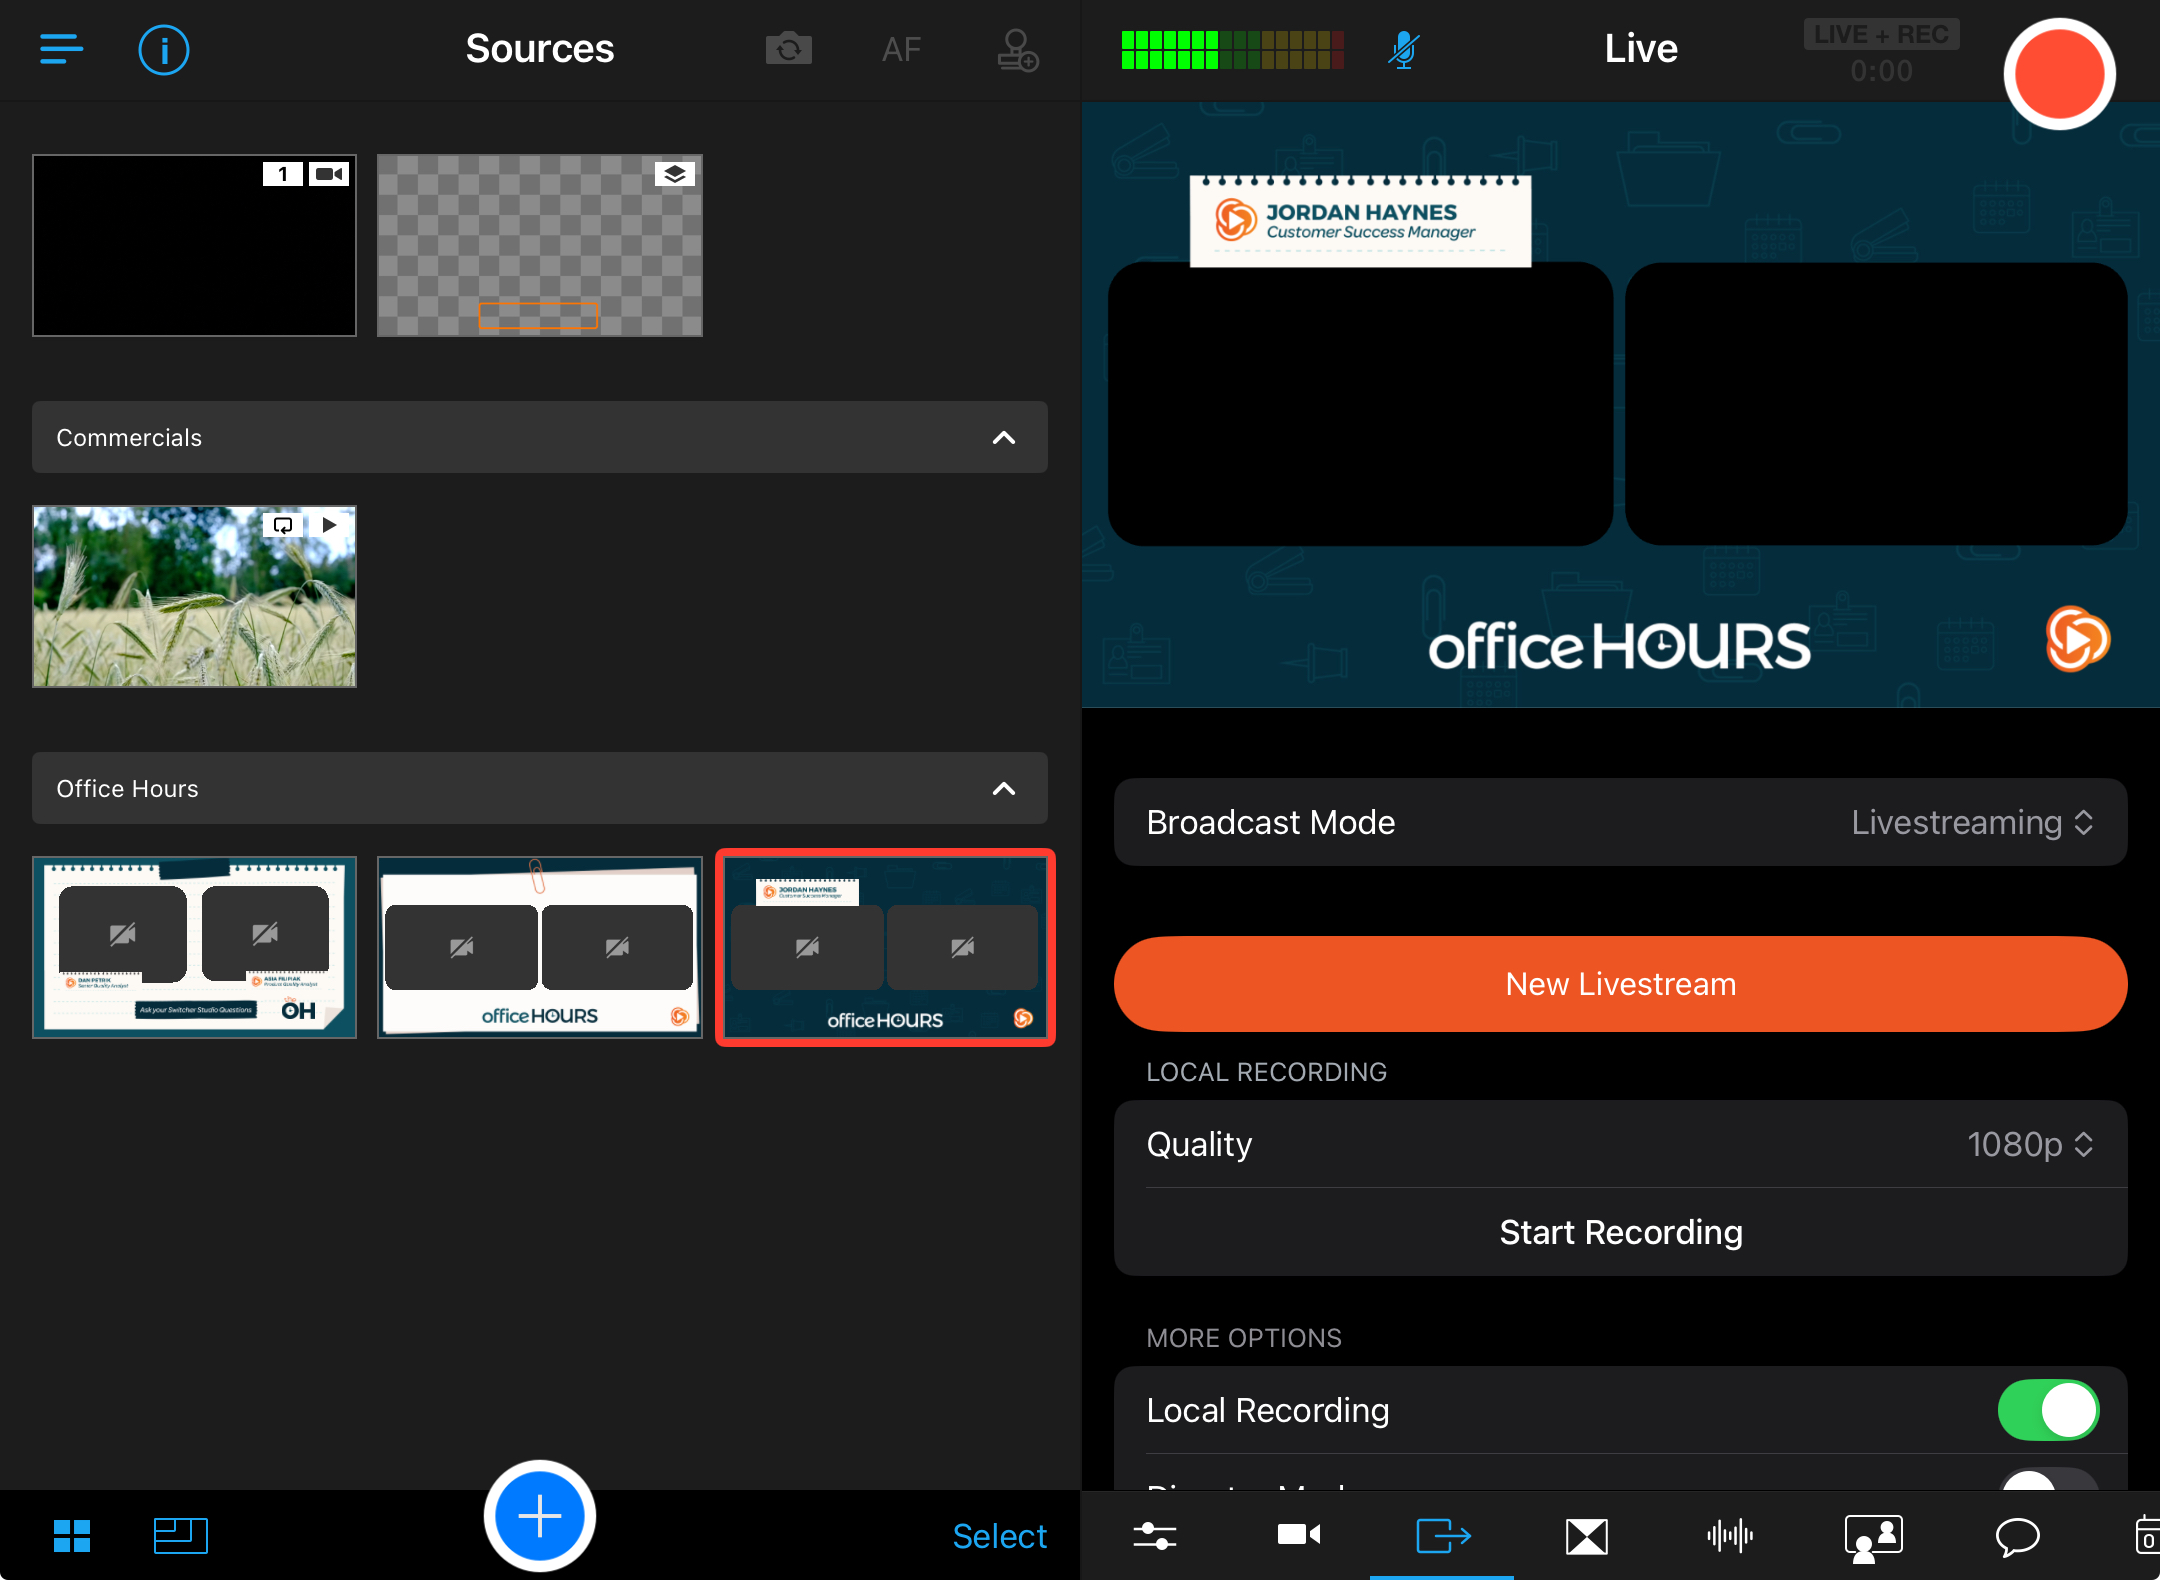Open Broadcast Mode Livestreaming dropdown
Image resolution: width=2160 pixels, height=1580 pixels.
click(x=1970, y=822)
